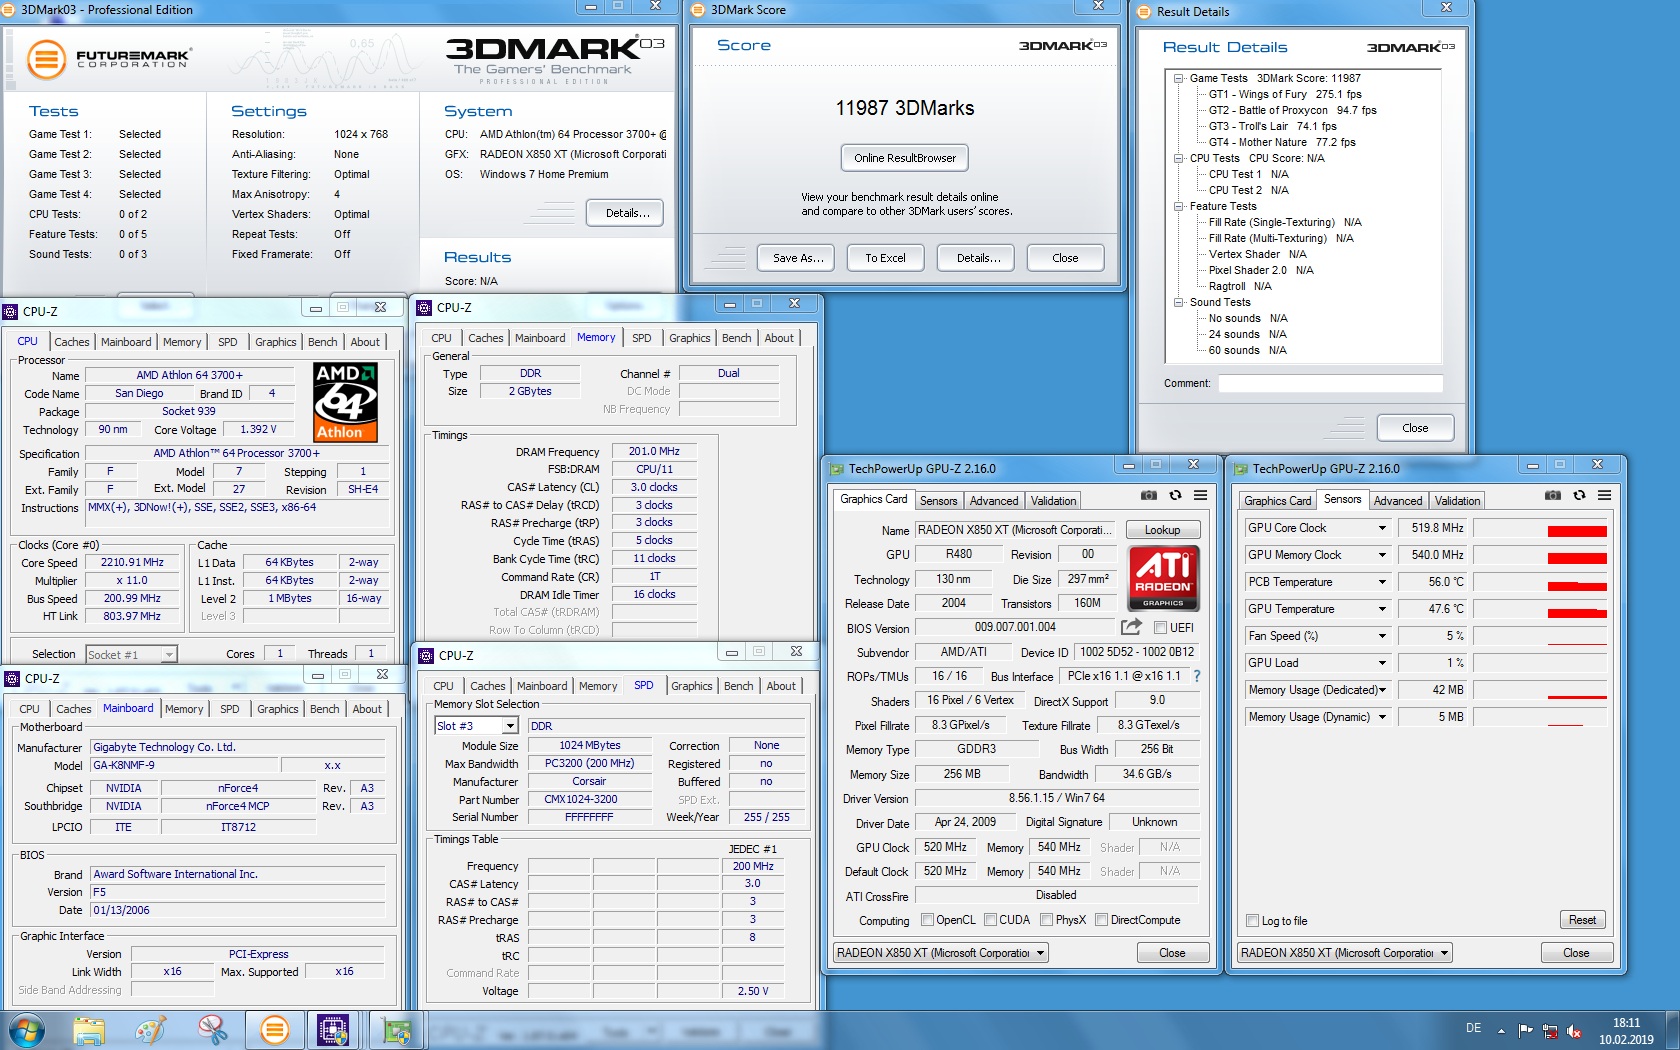
Task: Click the BIOS share/export icon in GPU-Z
Action: 1131,627
